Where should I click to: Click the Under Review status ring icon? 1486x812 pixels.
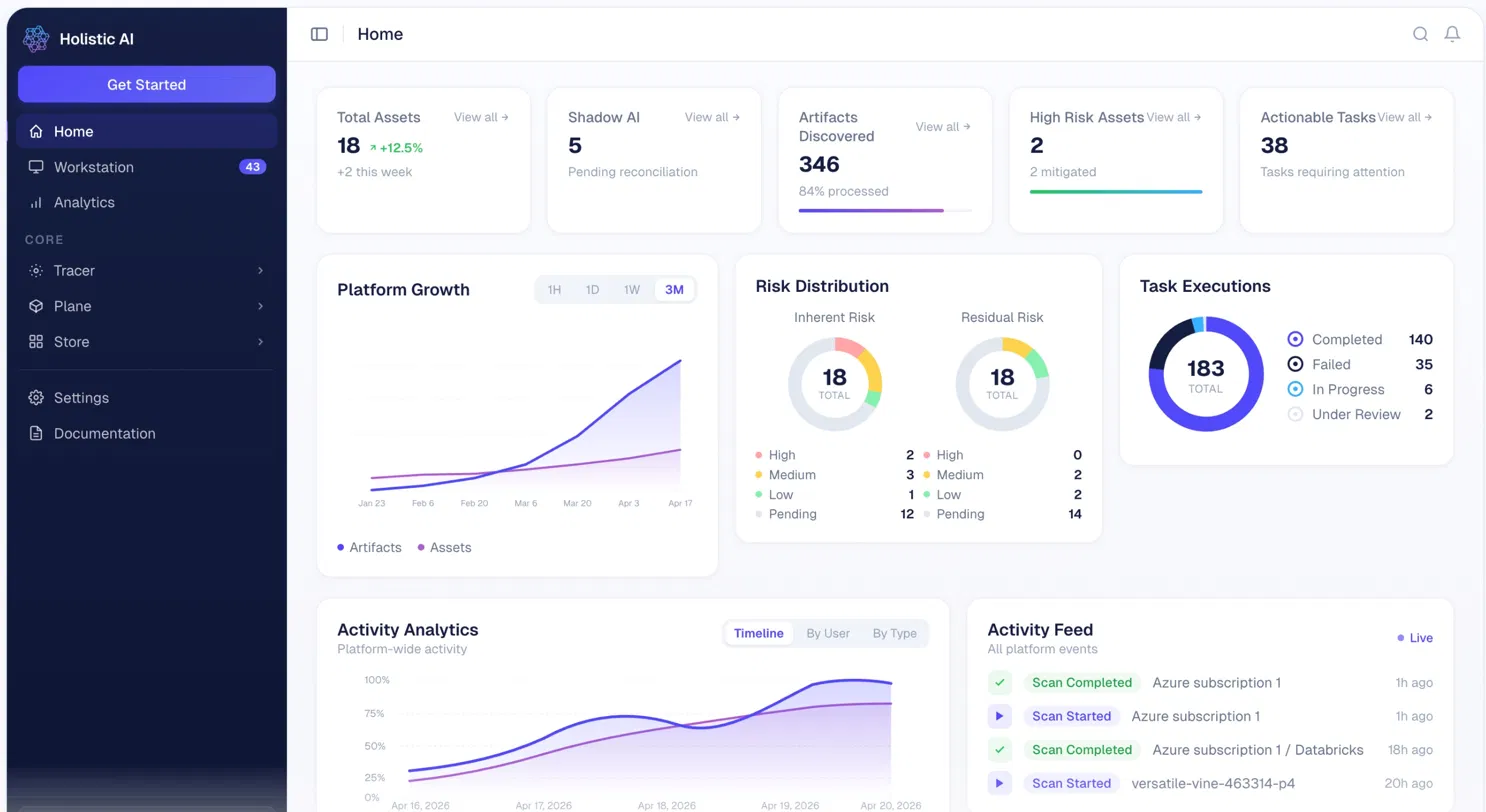coord(1295,414)
